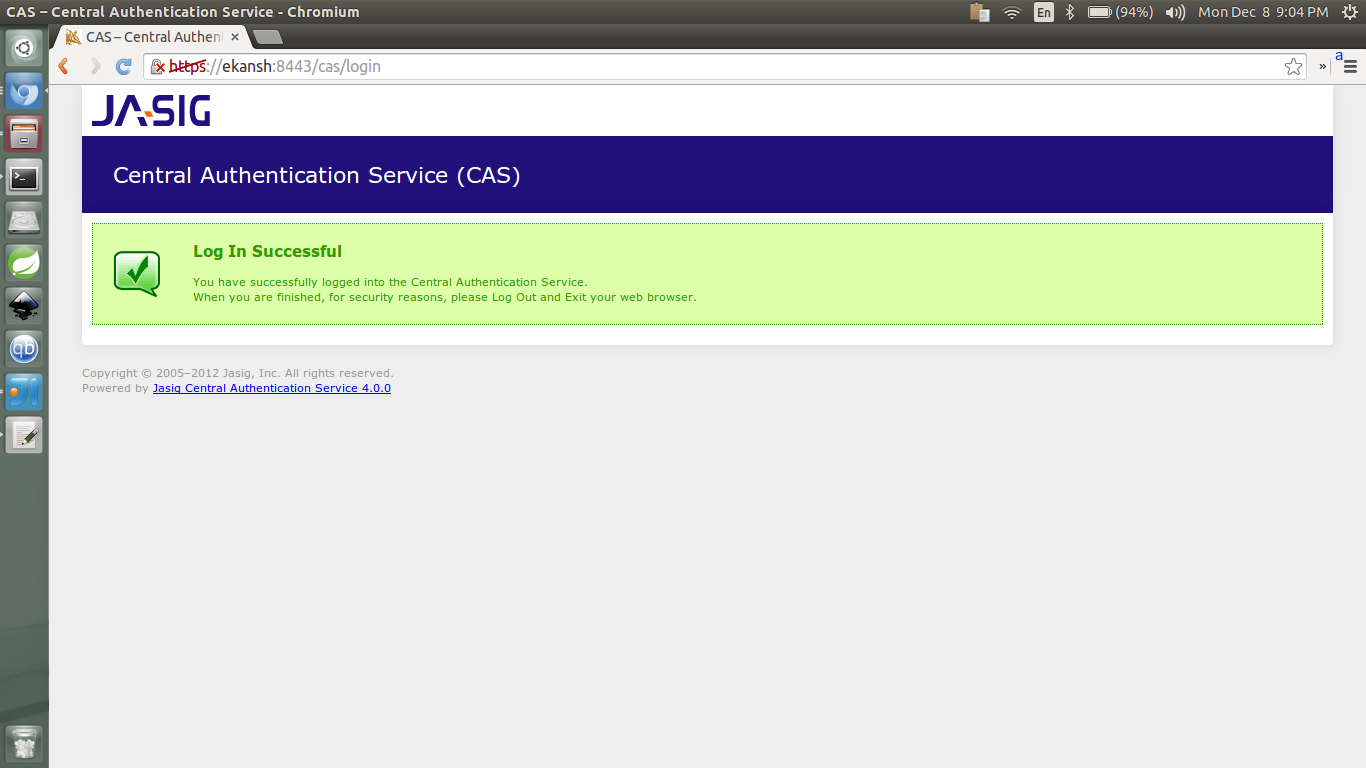Open Inkscape from the dock
The height and width of the screenshot is (768, 1366).
pos(24,305)
